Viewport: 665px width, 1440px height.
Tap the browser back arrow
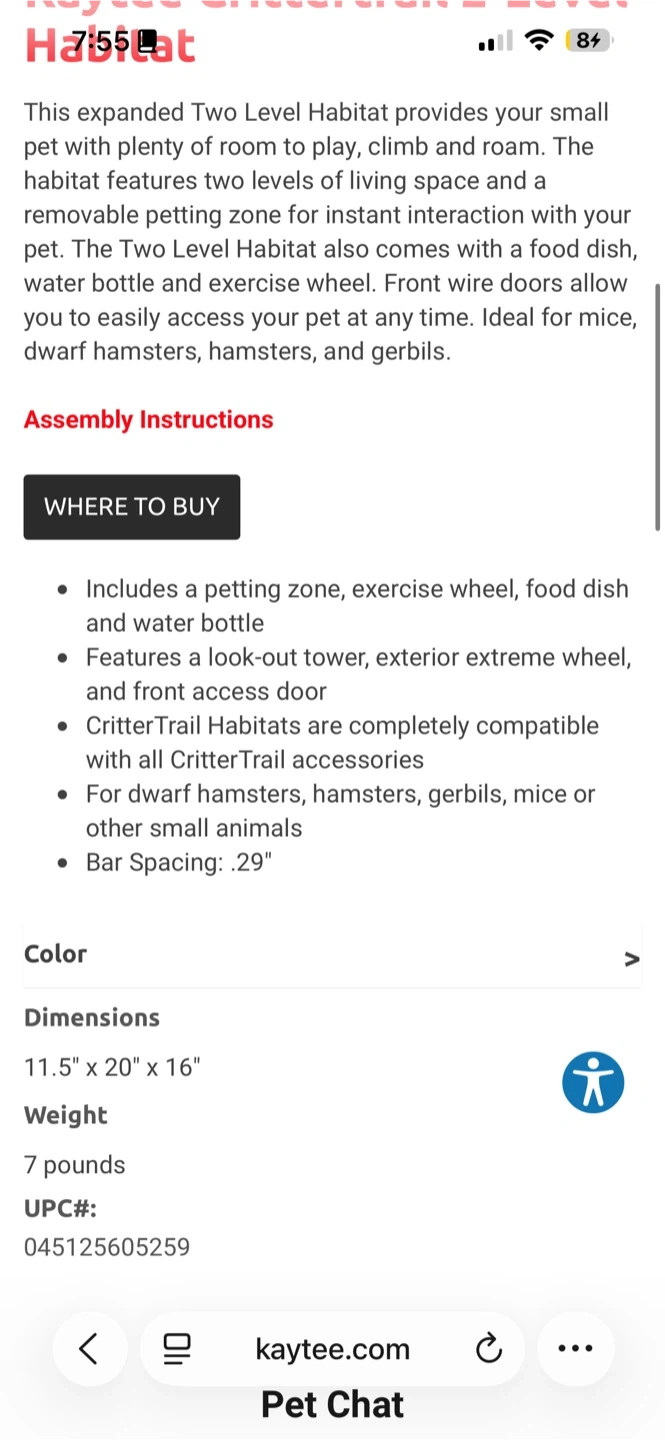coord(89,1349)
